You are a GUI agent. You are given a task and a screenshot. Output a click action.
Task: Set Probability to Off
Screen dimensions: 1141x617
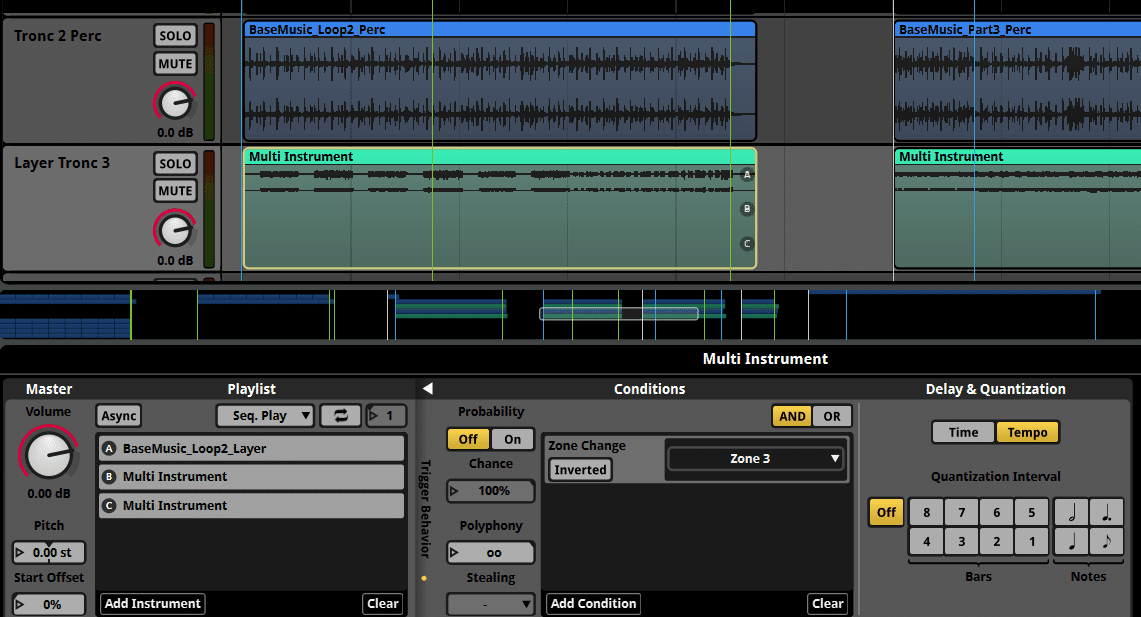coord(468,439)
